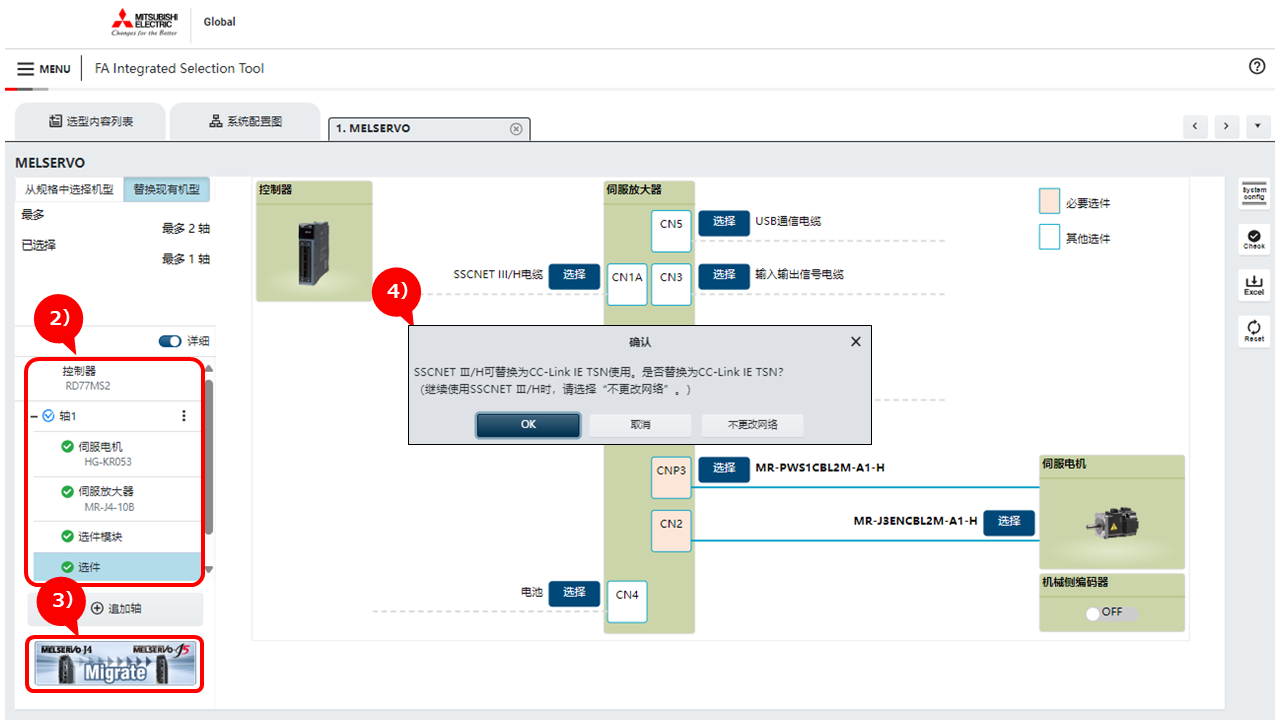Go to previous tab with left arrow
This screenshot has width=1280, height=720.
click(1195, 127)
